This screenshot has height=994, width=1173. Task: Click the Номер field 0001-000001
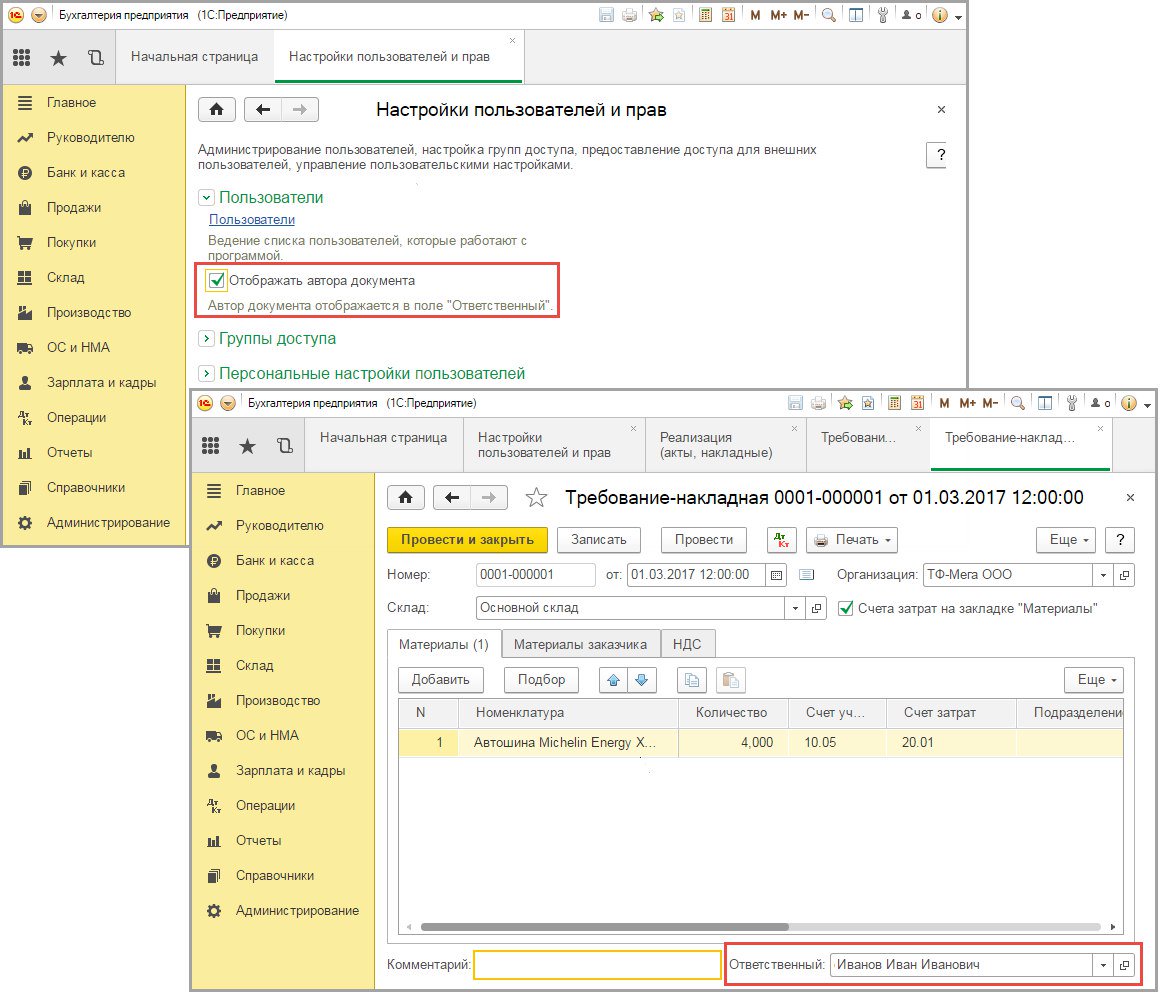[536, 574]
